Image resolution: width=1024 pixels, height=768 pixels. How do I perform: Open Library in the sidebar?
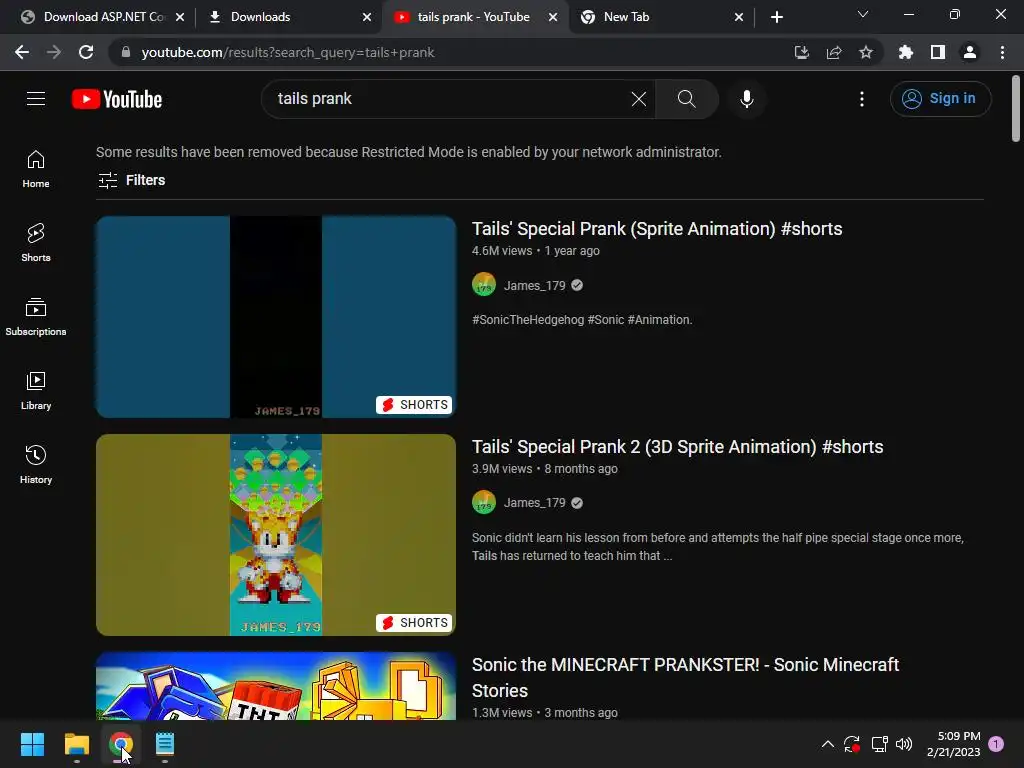(36, 391)
